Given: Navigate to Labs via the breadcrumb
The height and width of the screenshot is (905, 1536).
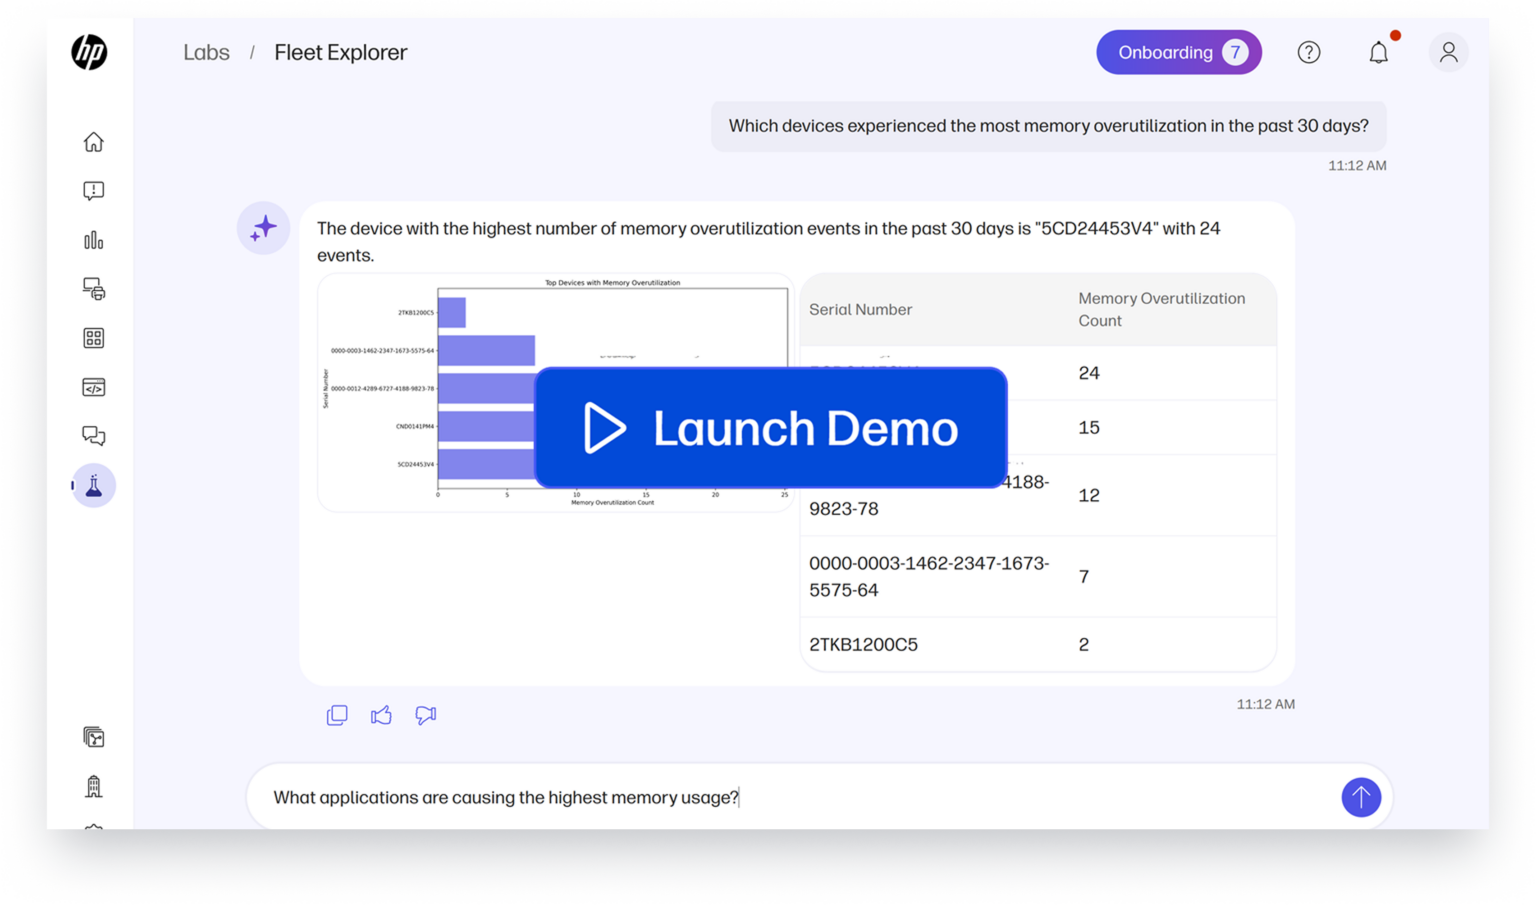Looking at the screenshot, I should [206, 52].
